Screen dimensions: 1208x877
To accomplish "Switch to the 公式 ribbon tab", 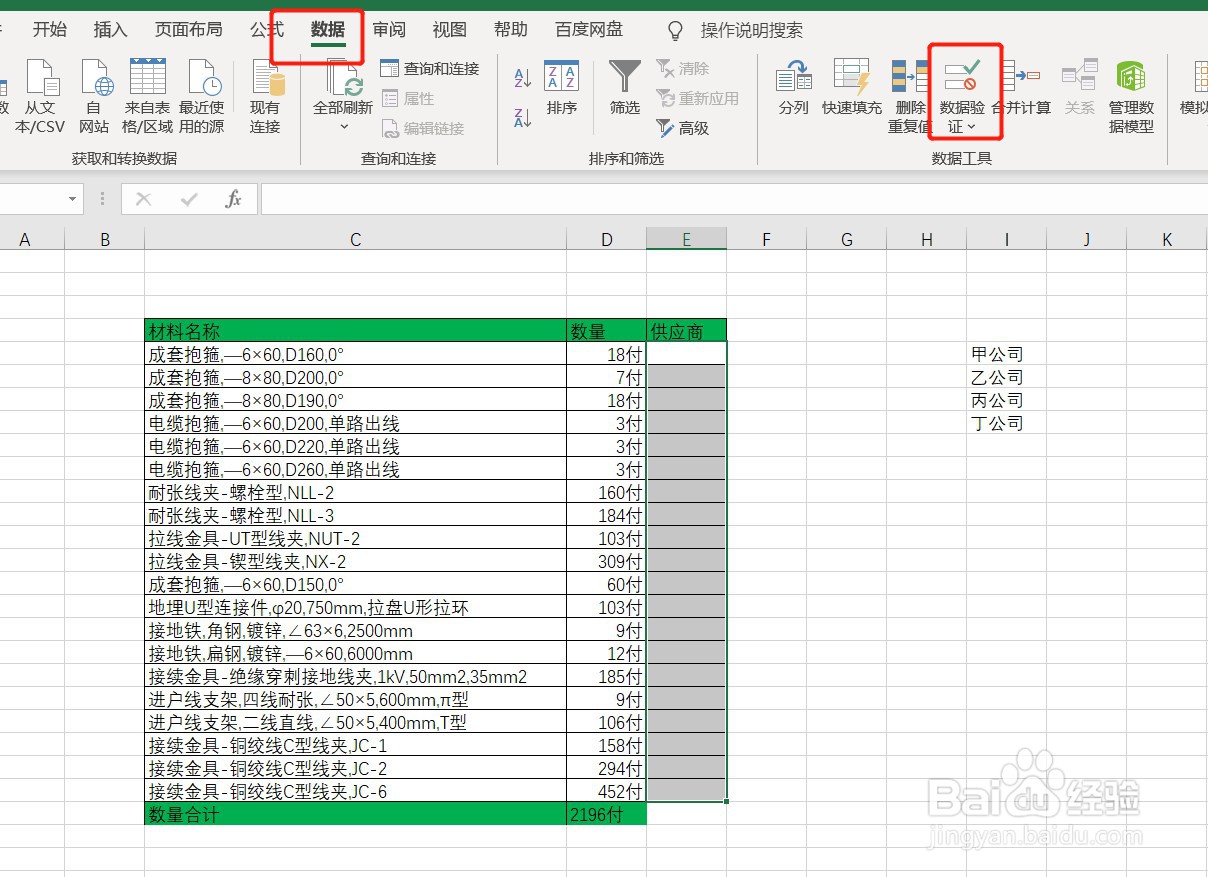I will 265,30.
